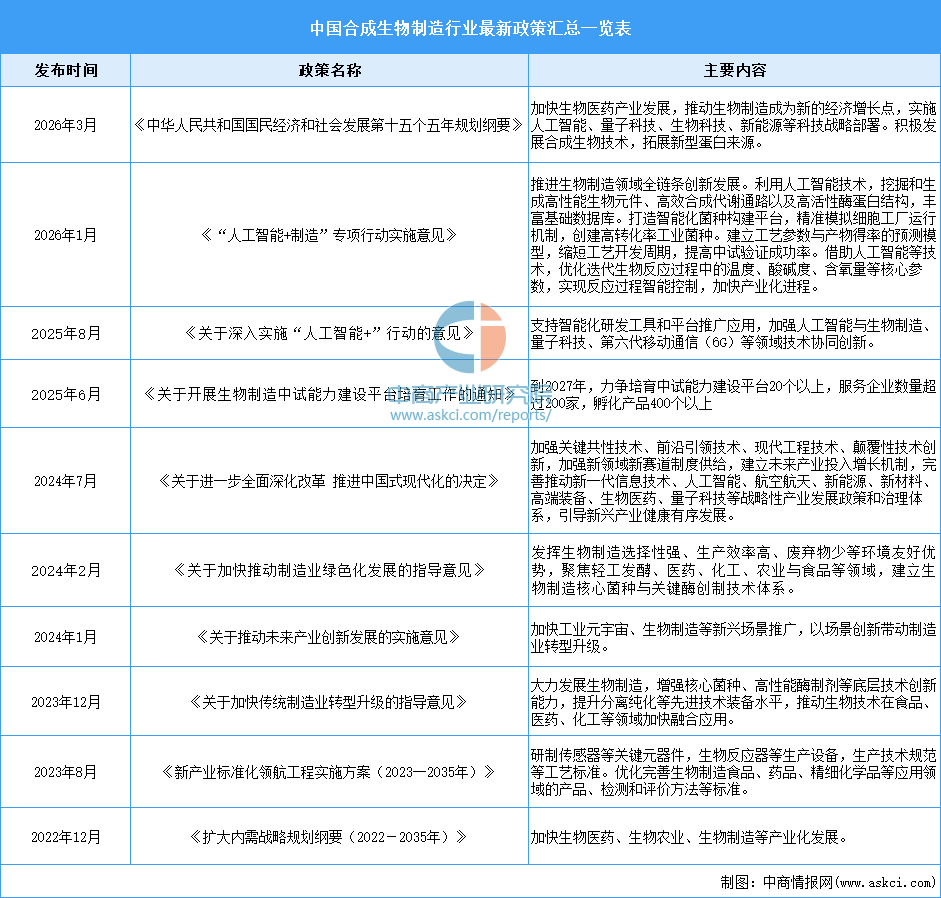Select the 推进中国式现代化的决定 policy name
Screen dimensions: 941x898
pos(329,480)
